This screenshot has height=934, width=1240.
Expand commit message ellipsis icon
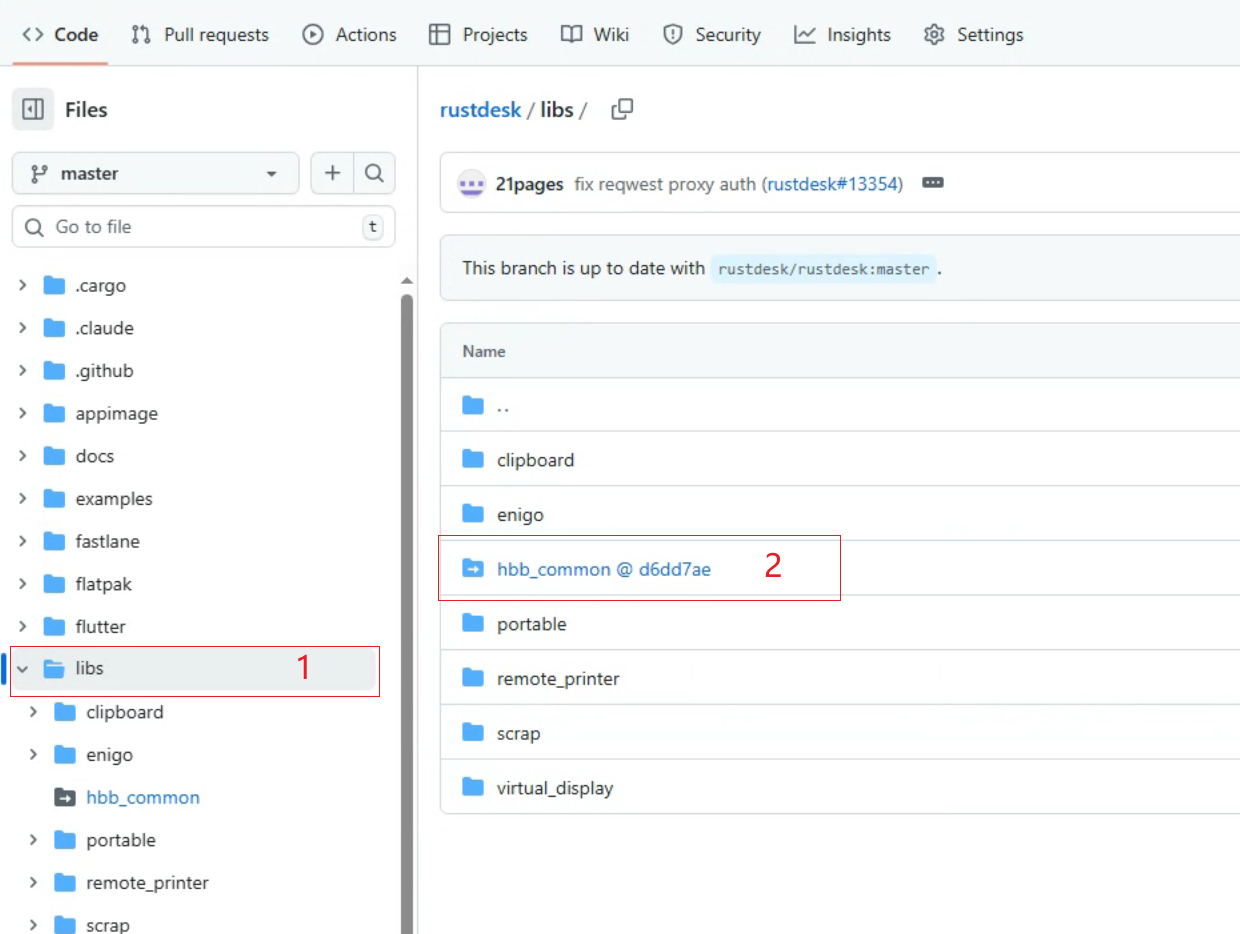point(932,183)
